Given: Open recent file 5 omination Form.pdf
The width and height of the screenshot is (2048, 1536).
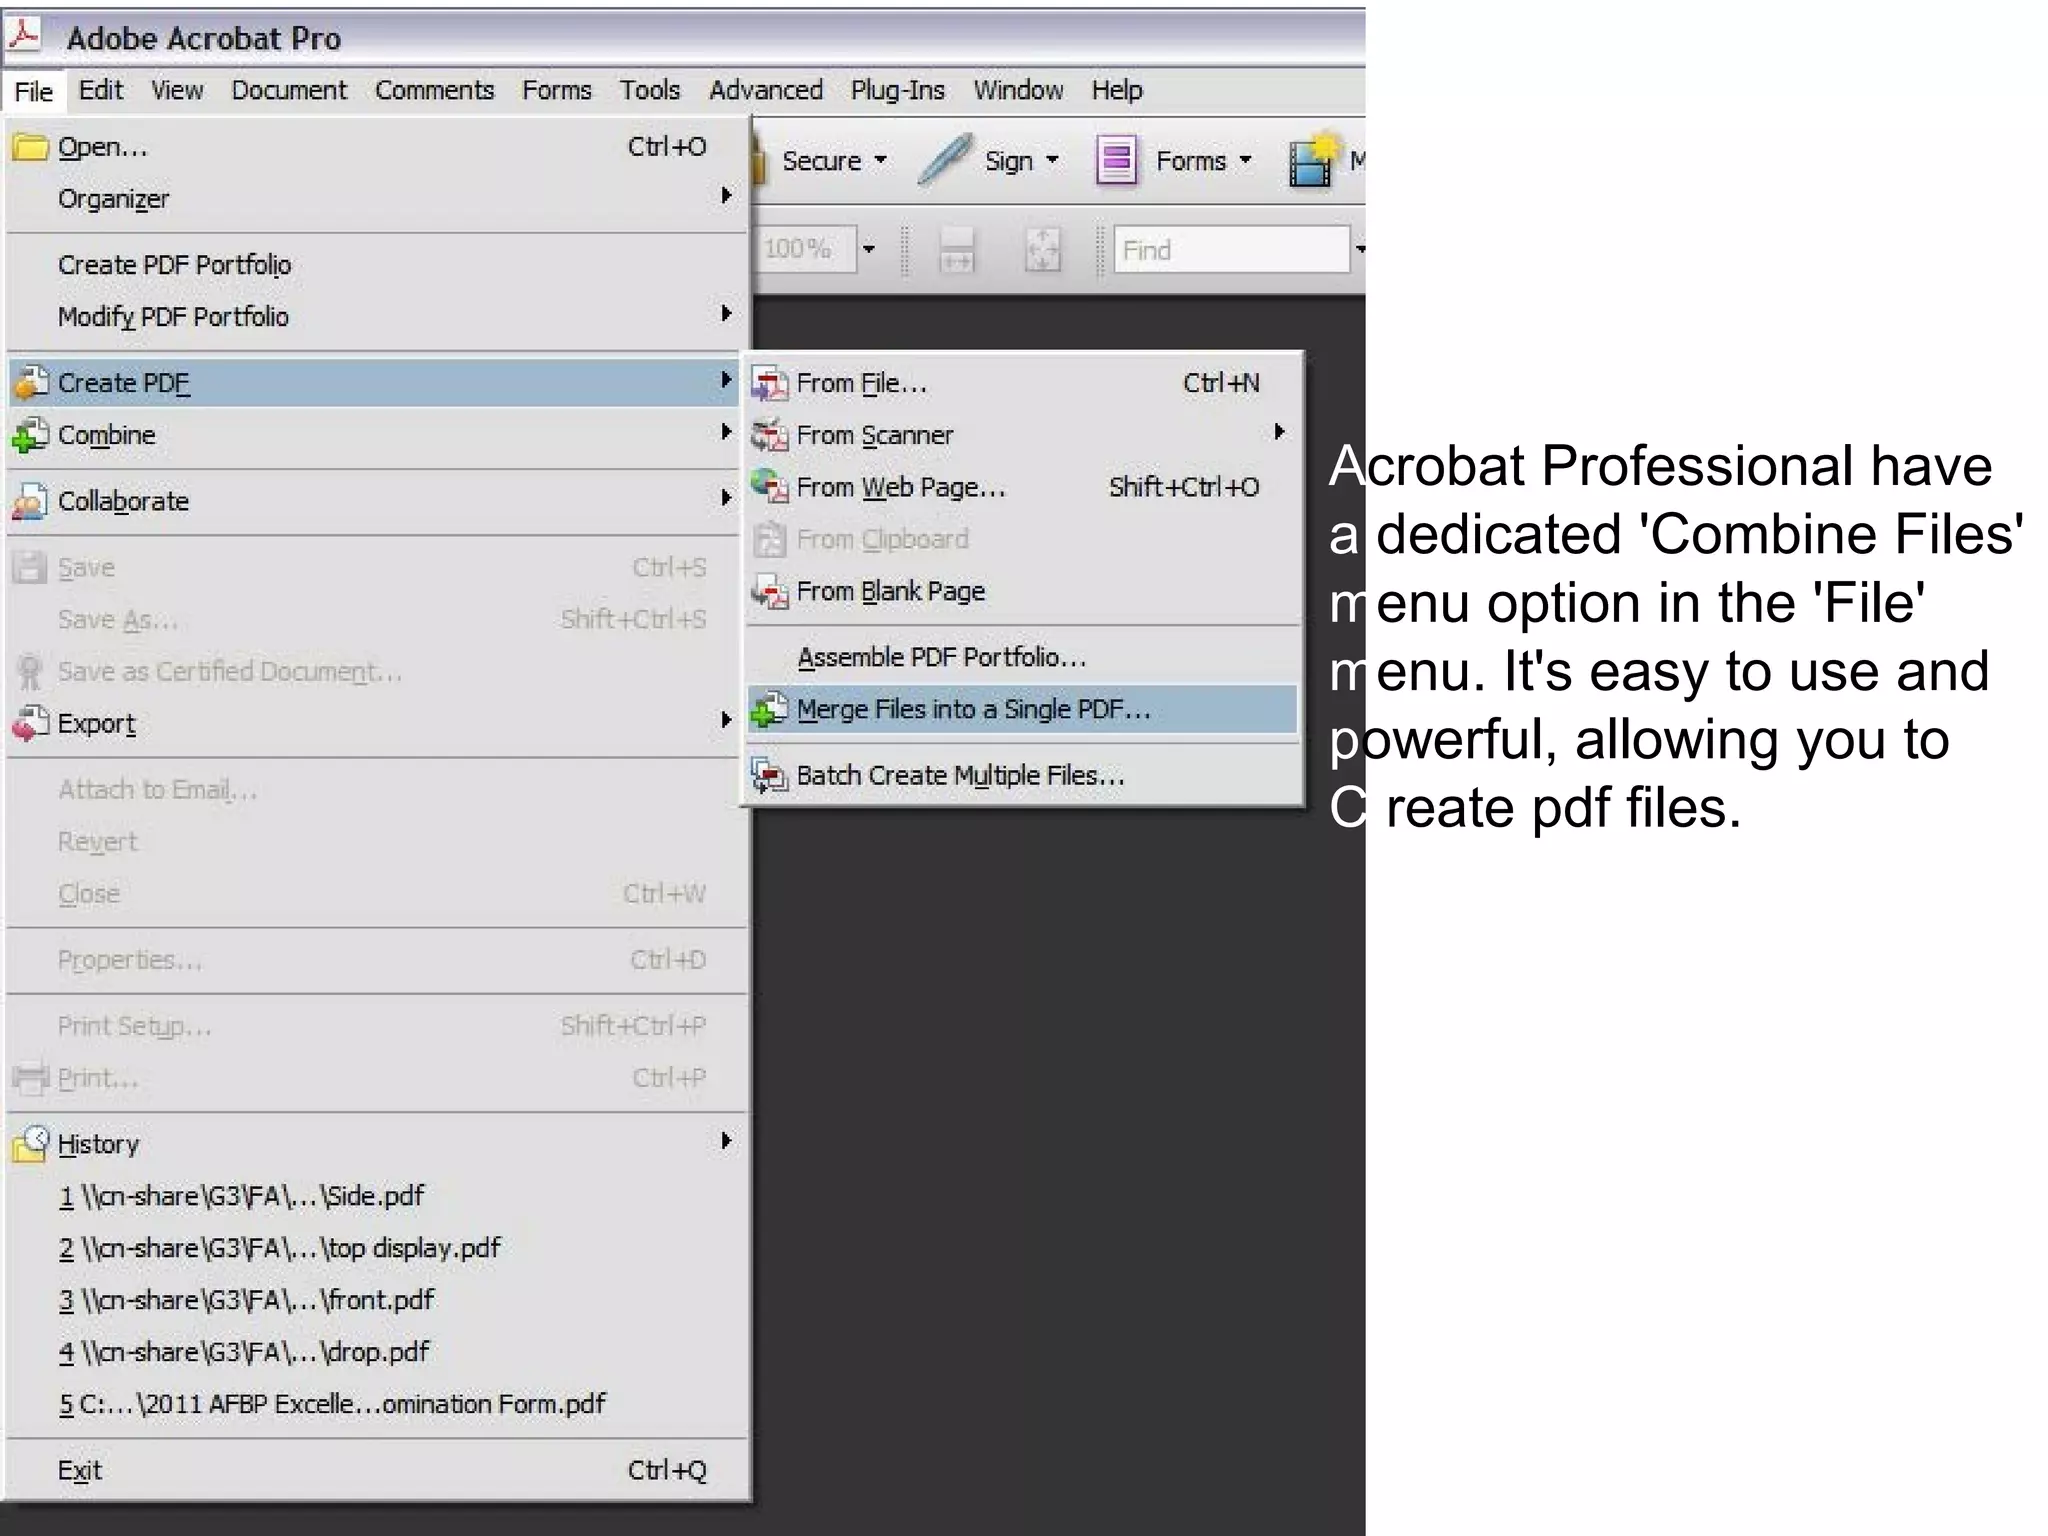Looking at the screenshot, I should coord(377,1404).
